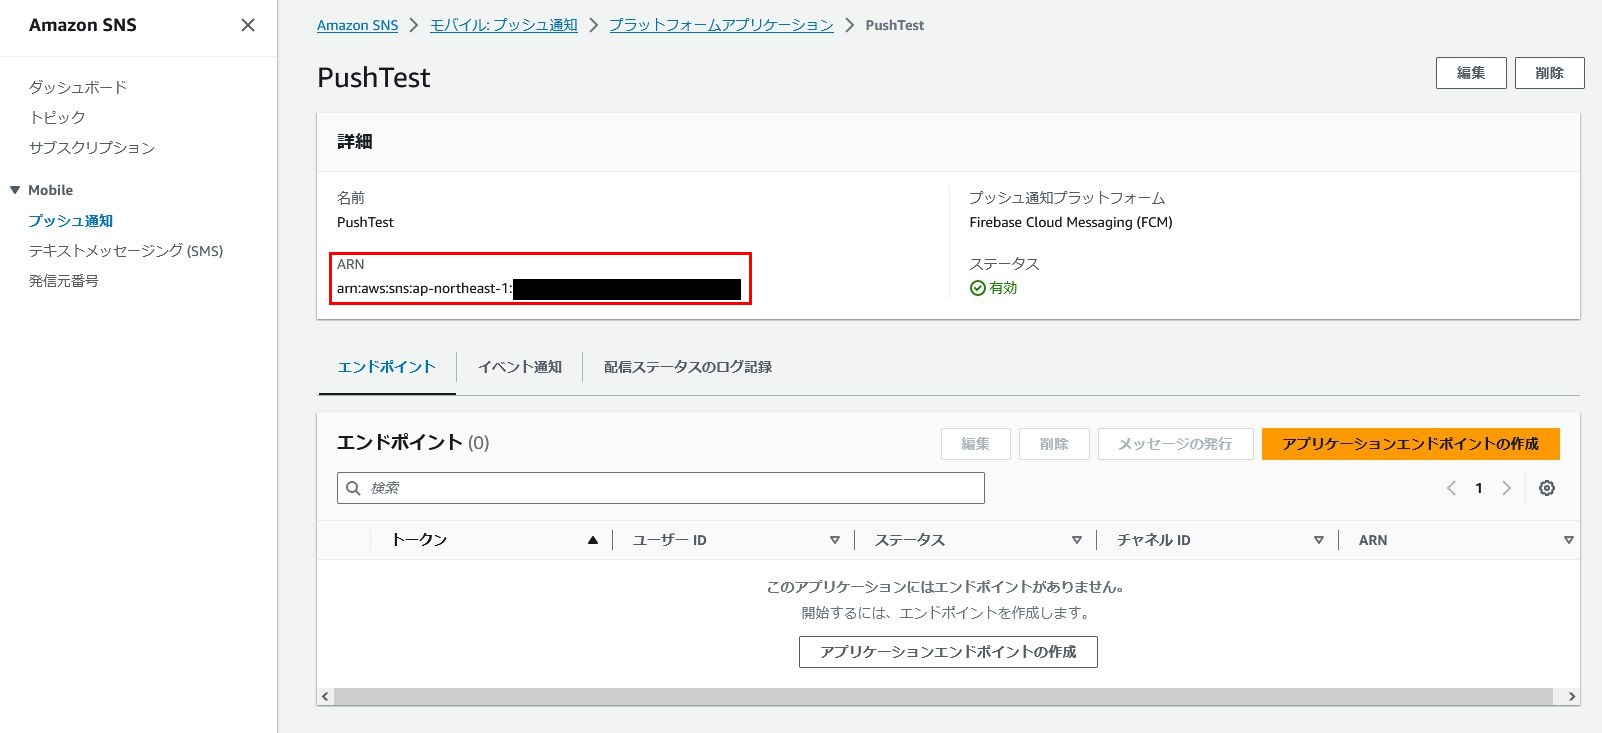Click the 削除 button for PushTest application

tap(1549, 73)
